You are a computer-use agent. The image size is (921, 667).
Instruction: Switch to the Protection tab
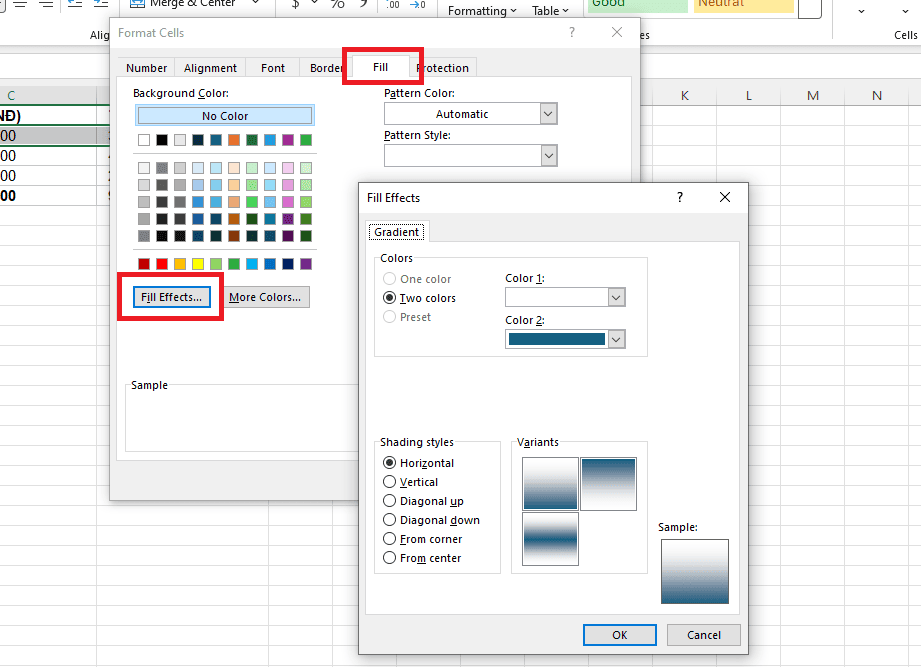(x=445, y=68)
